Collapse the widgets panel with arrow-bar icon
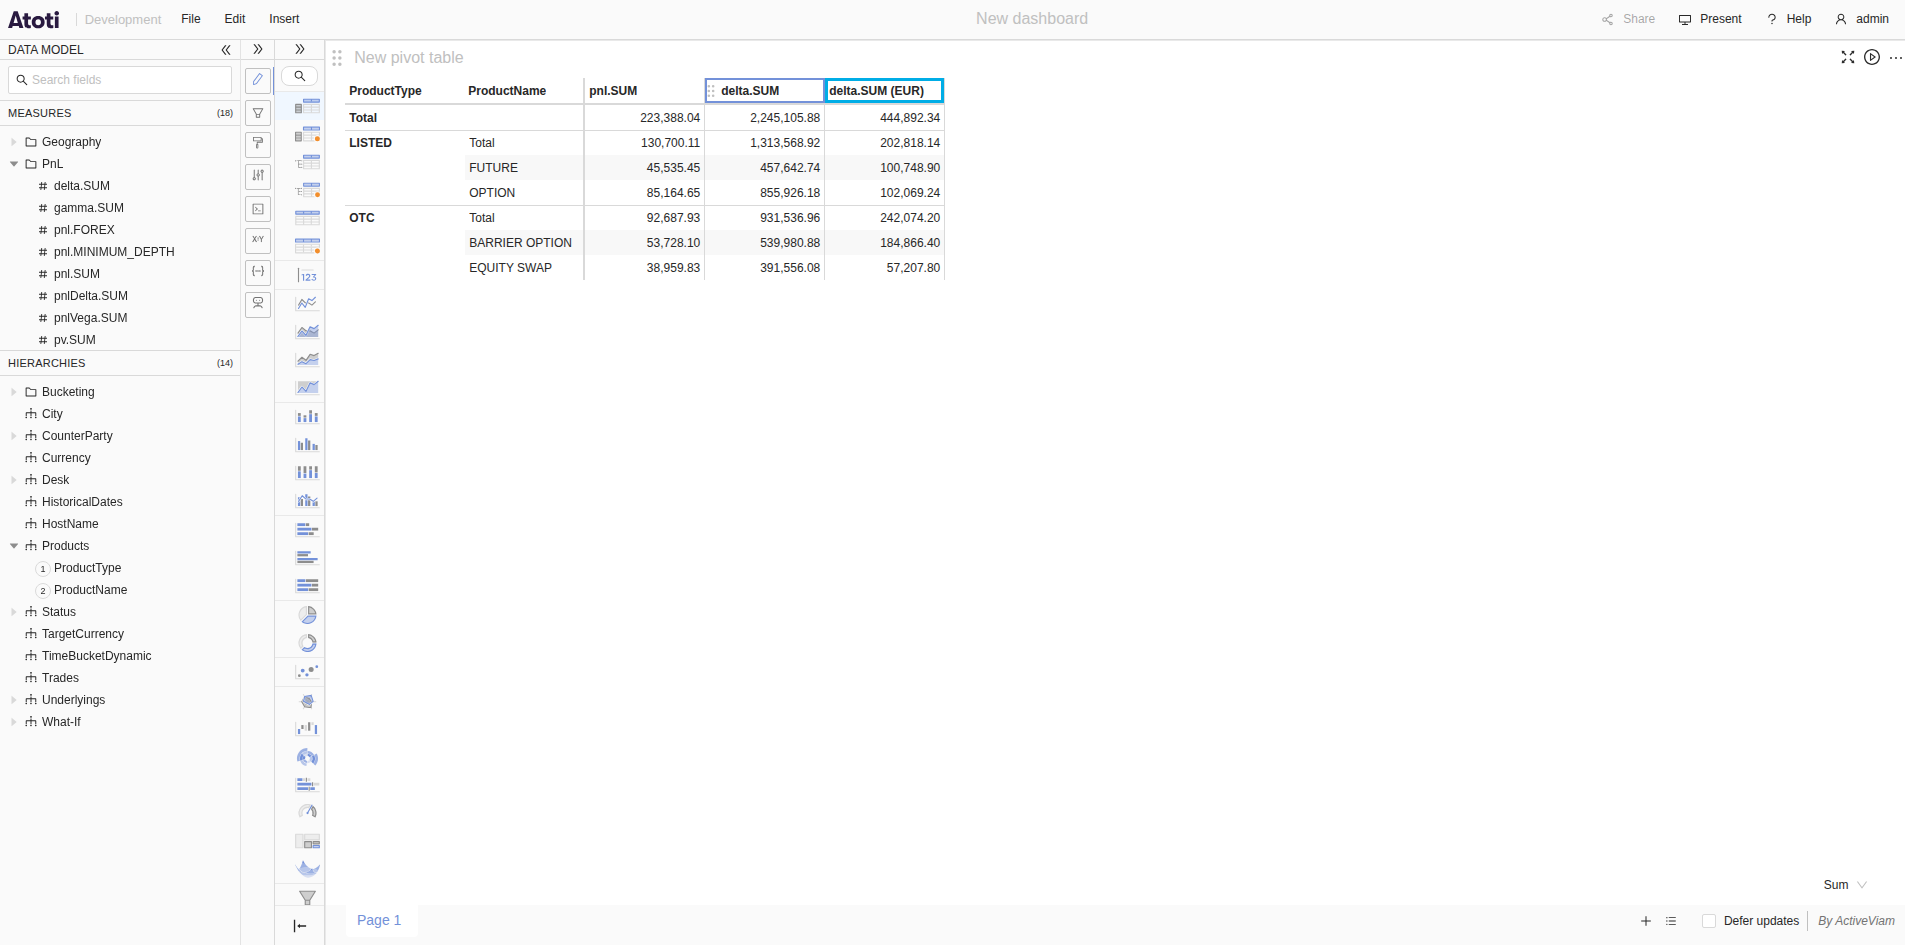Screen dimensions: 1905x945 pyautogui.click(x=300, y=926)
